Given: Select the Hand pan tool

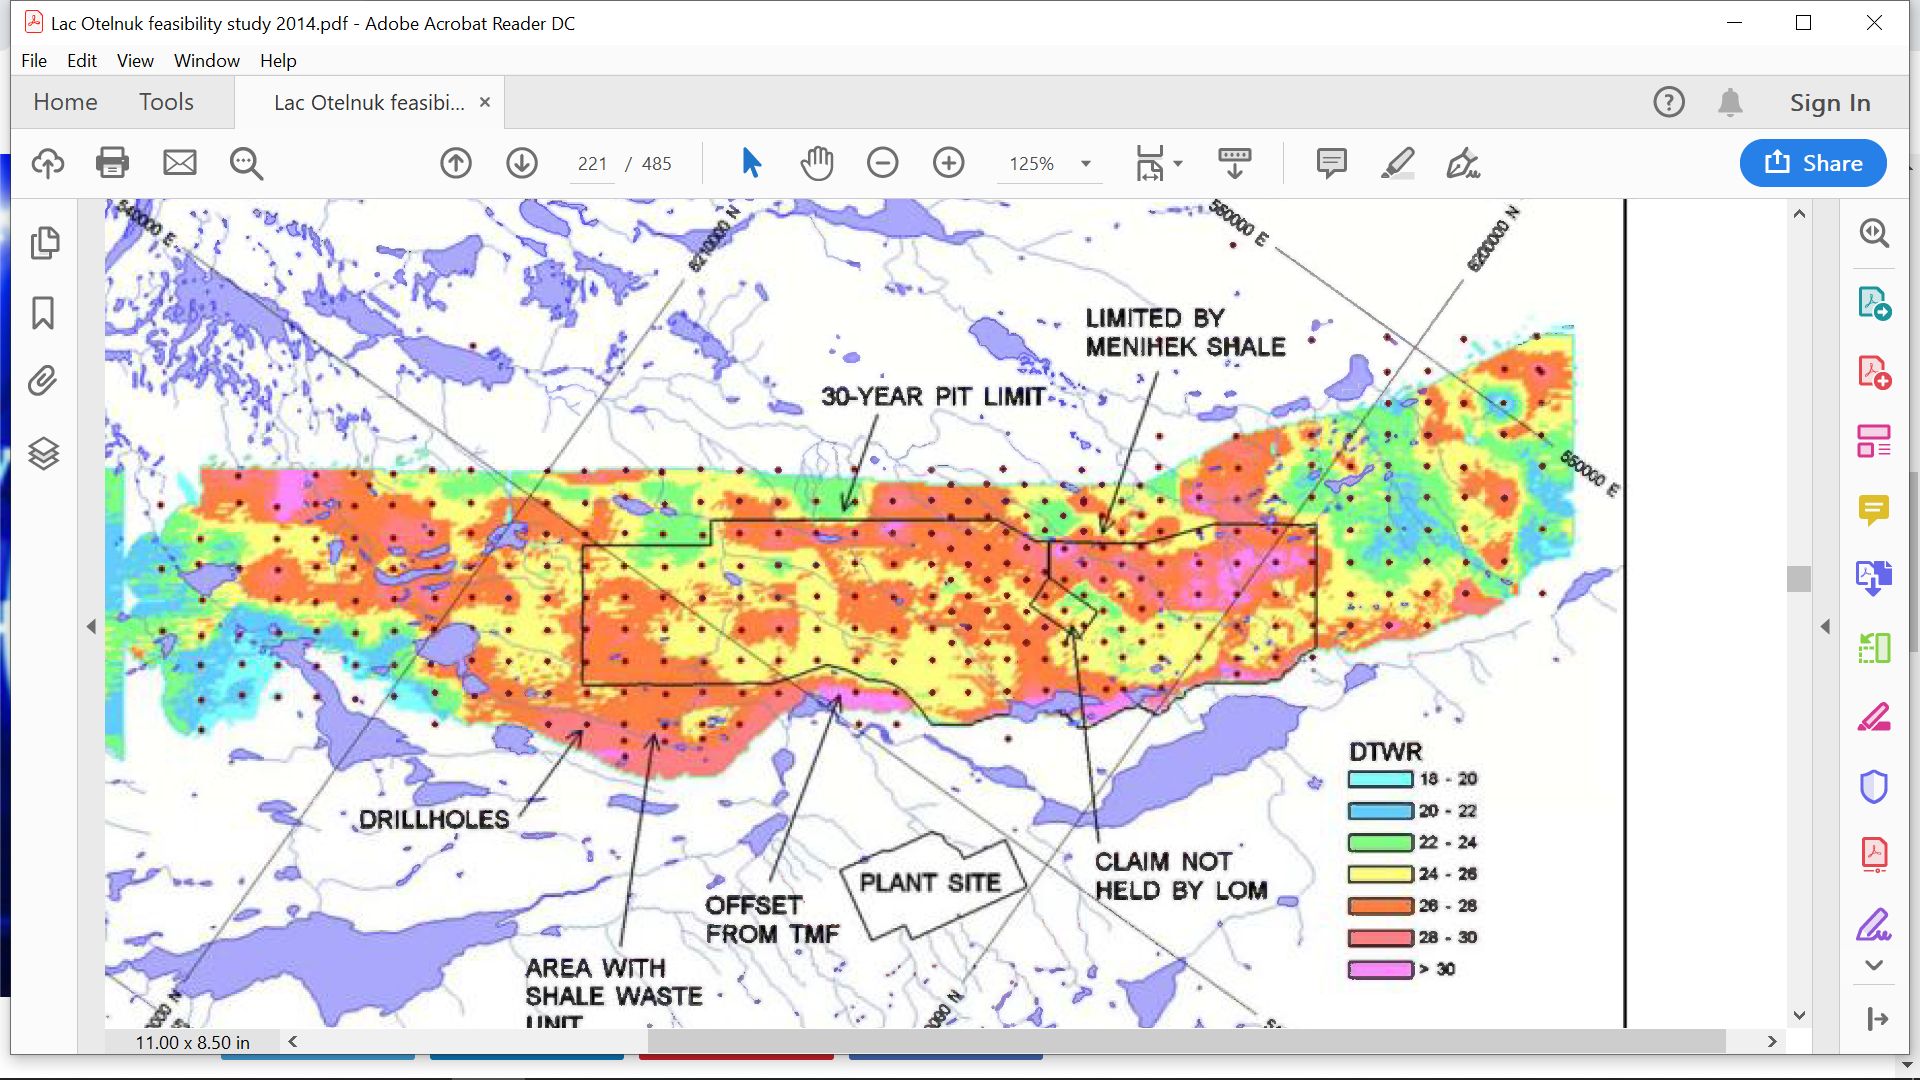Looking at the screenshot, I should pos(816,163).
